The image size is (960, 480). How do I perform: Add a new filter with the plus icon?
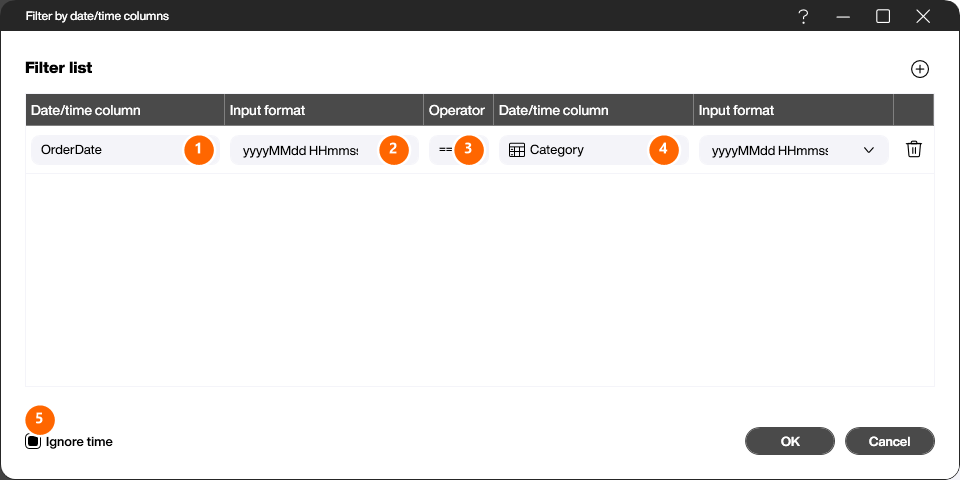(920, 69)
